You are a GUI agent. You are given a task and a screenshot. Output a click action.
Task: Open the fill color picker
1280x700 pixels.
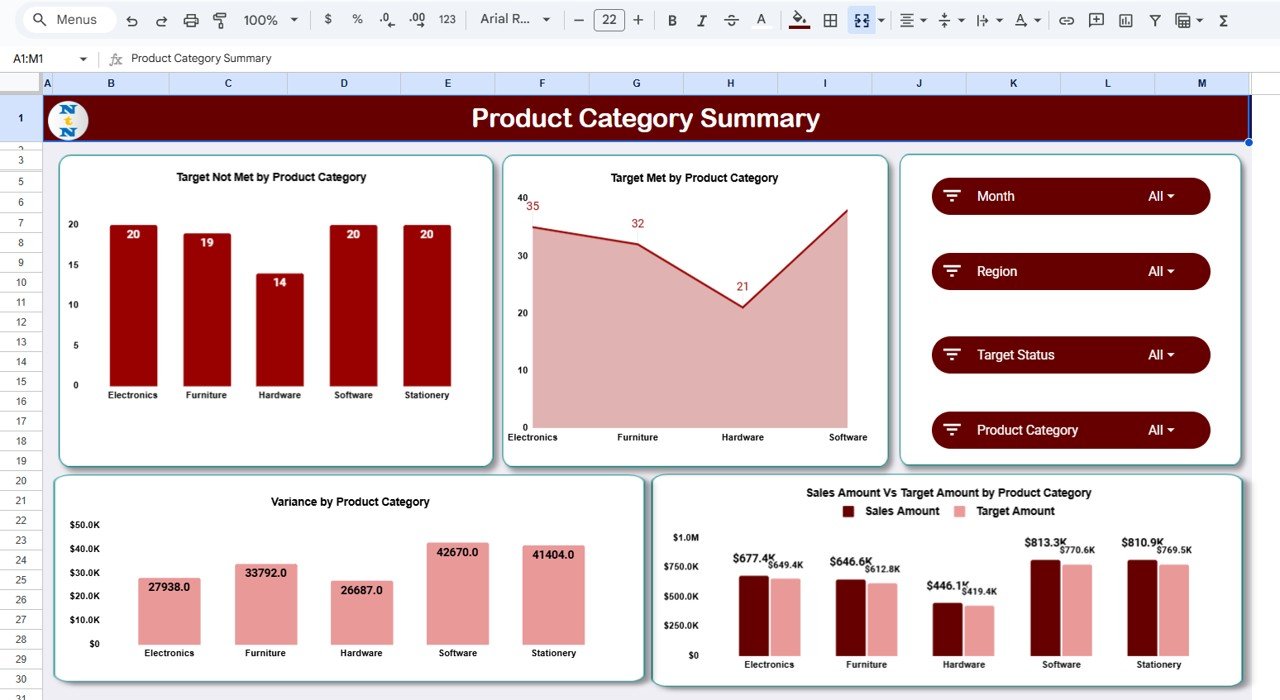pyautogui.click(x=797, y=19)
